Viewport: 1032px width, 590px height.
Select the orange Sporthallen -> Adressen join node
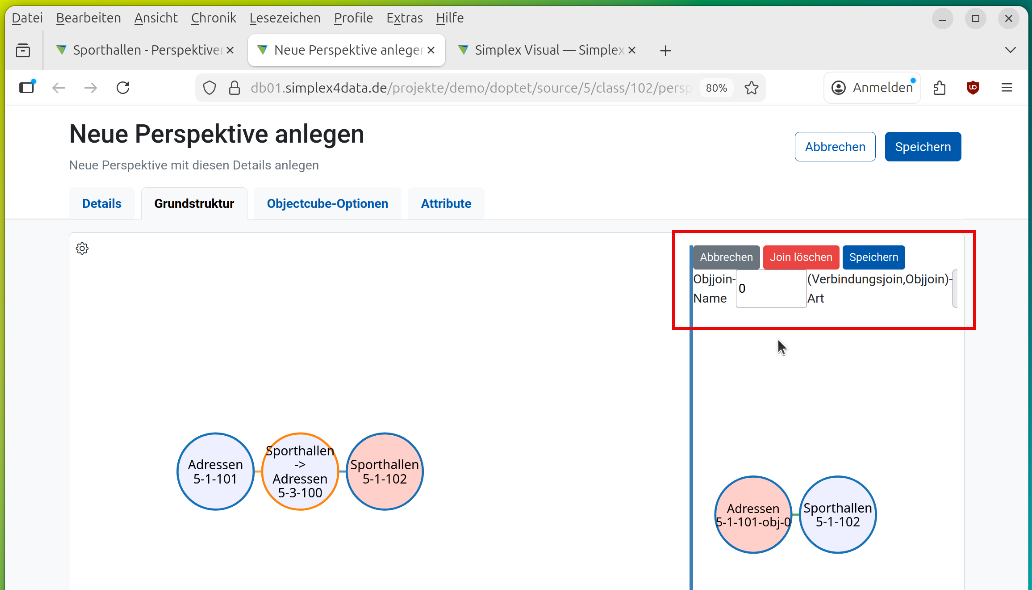pyautogui.click(x=300, y=472)
